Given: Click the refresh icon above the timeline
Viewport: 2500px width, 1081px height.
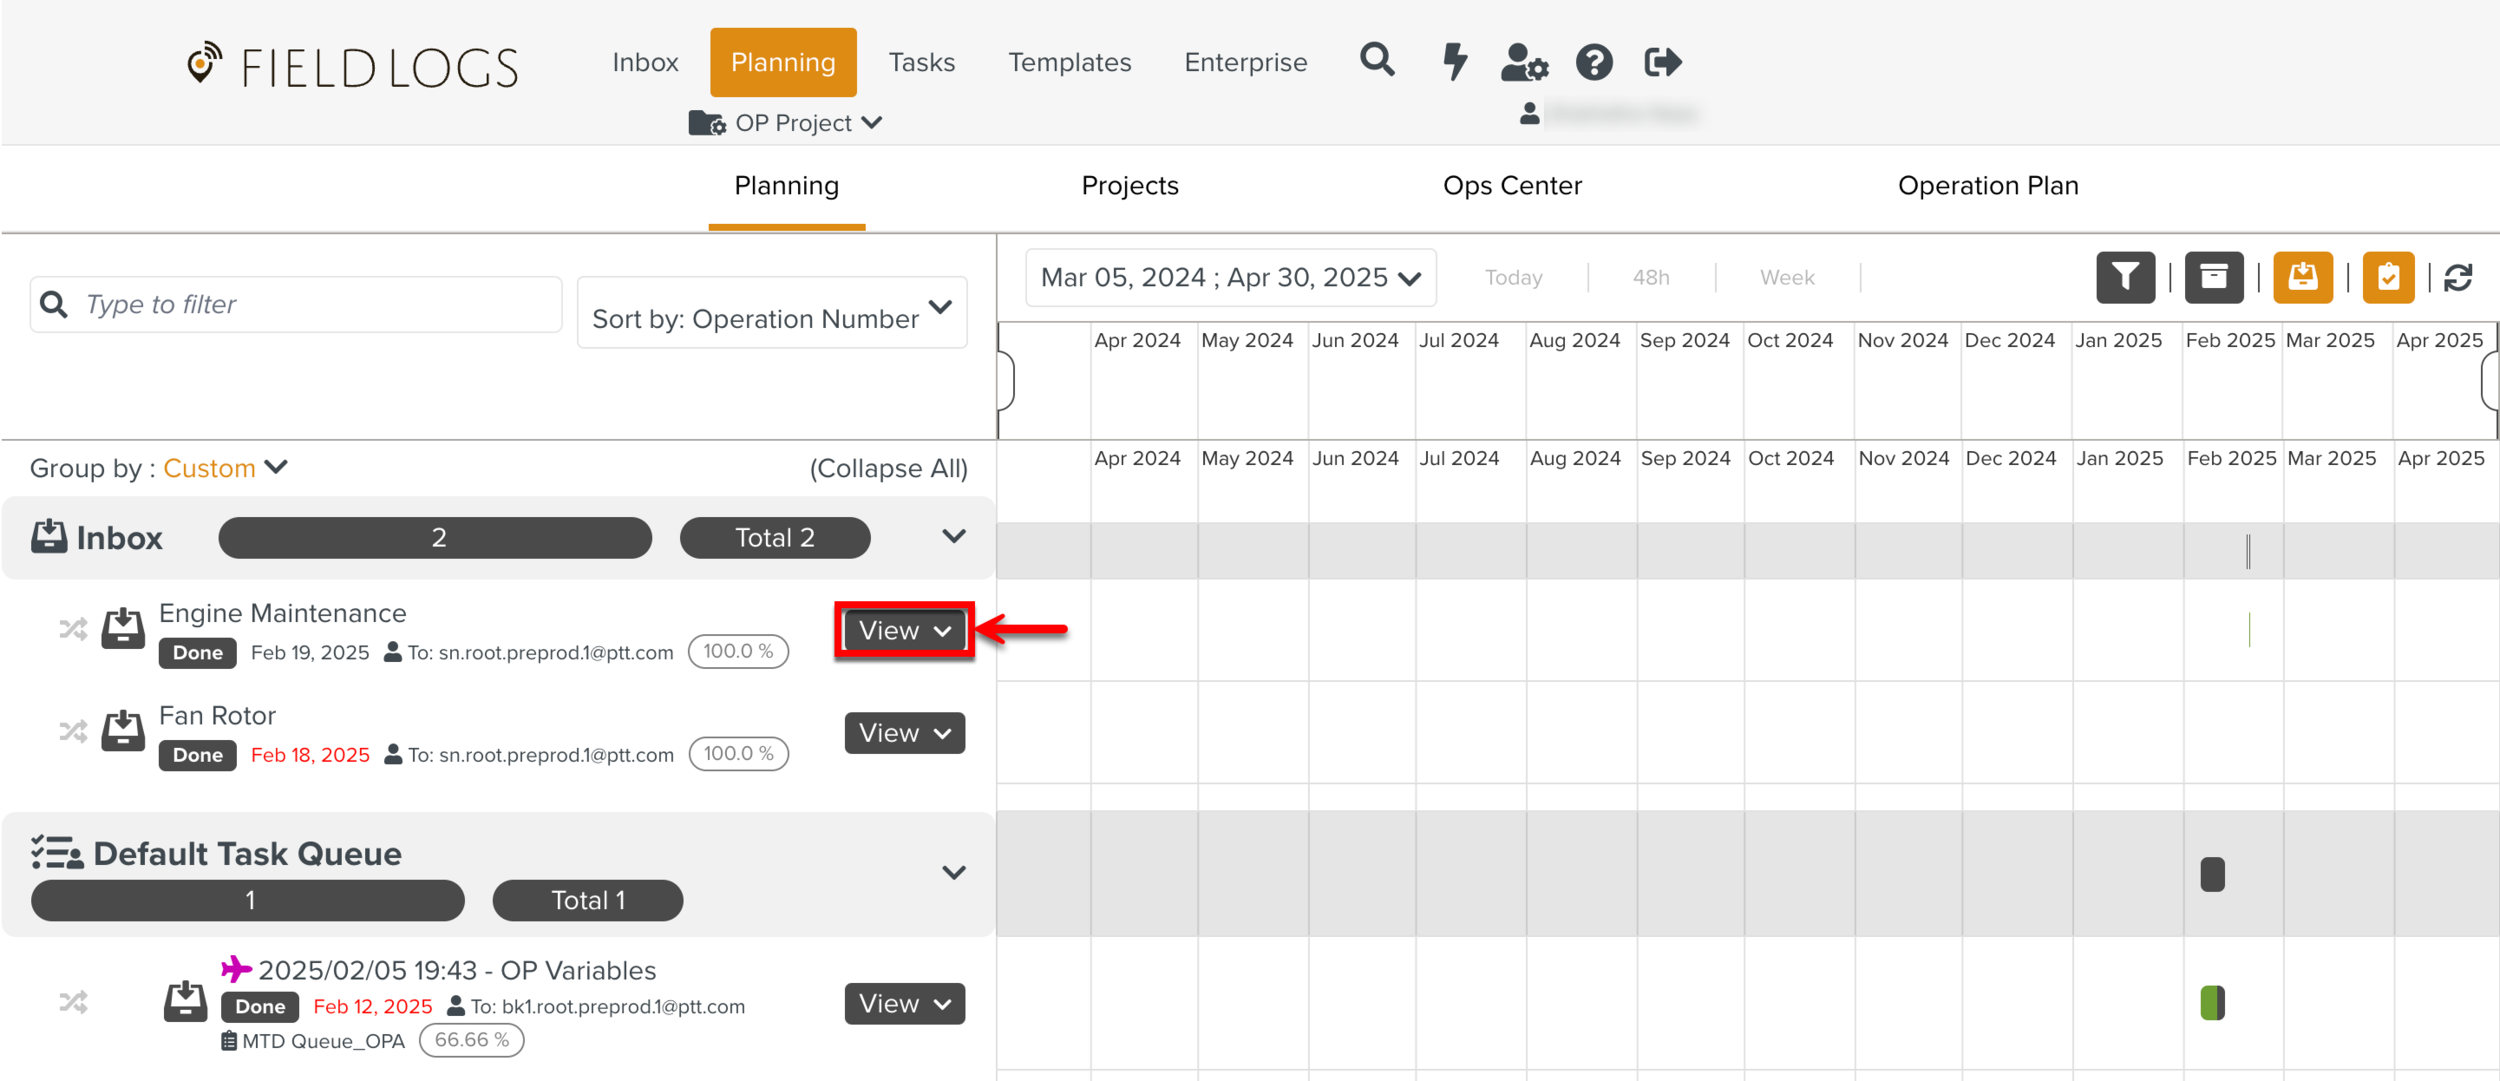Looking at the screenshot, I should coord(2458,277).
